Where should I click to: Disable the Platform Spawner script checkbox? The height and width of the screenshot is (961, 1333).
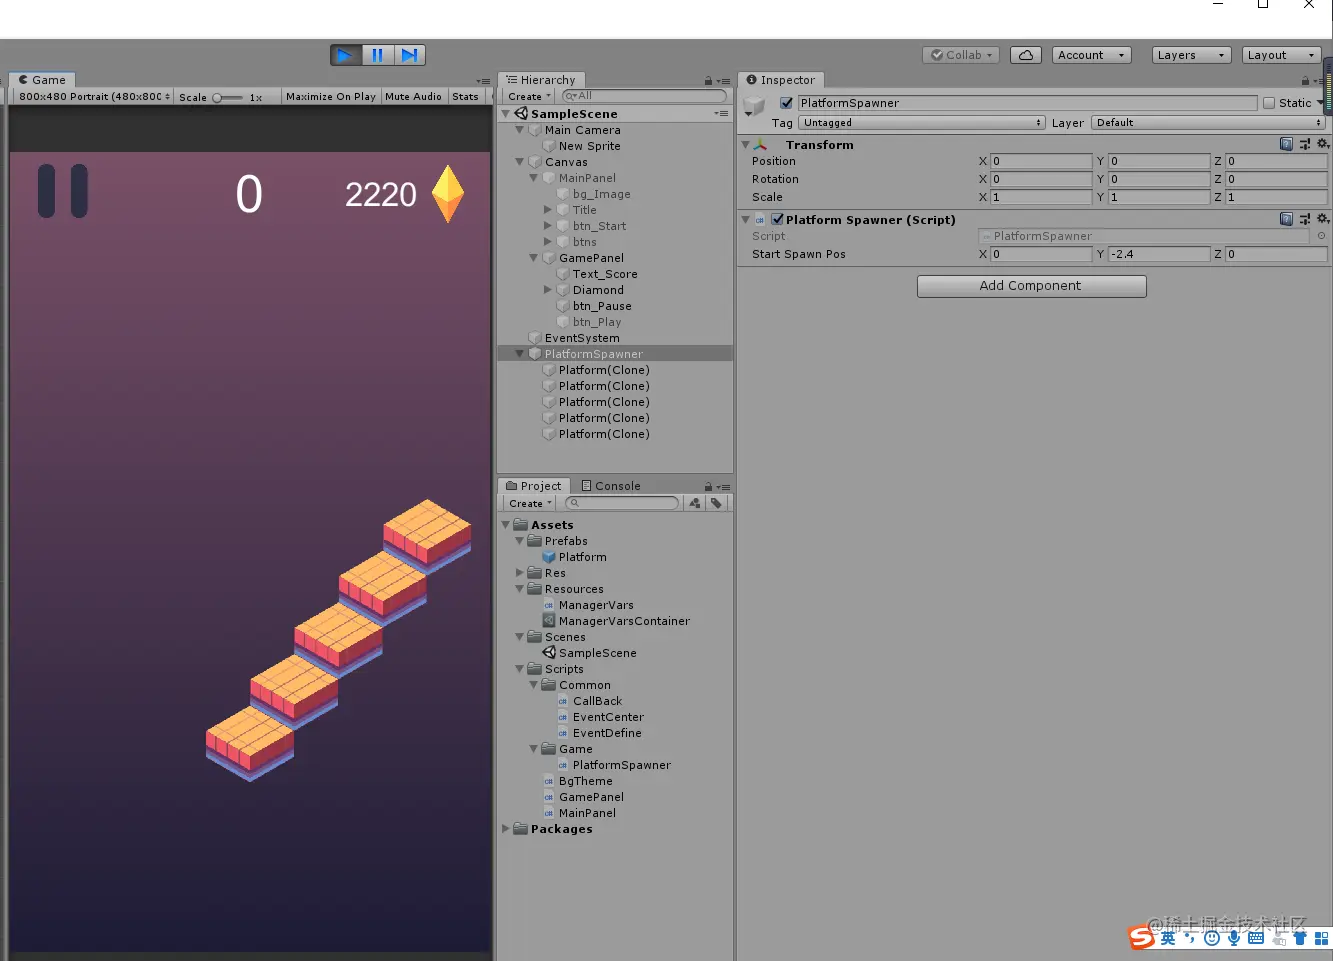pos(778,220)
